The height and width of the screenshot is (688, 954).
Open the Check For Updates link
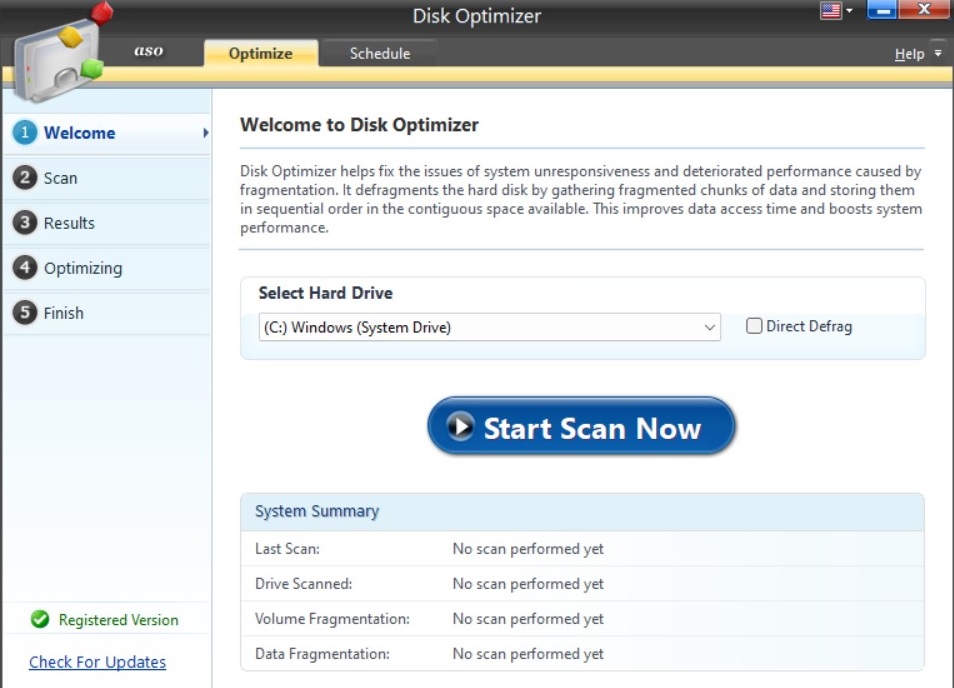(x=96, y=661)
